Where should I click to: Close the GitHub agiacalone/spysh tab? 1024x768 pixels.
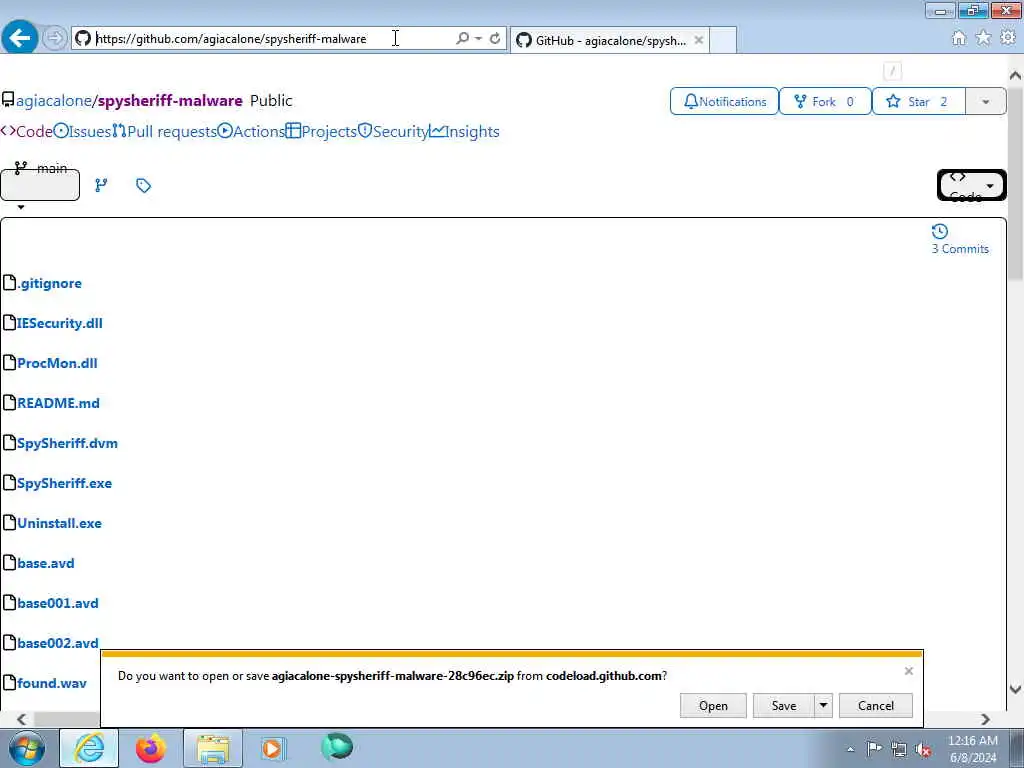click(x=699, y=40)
